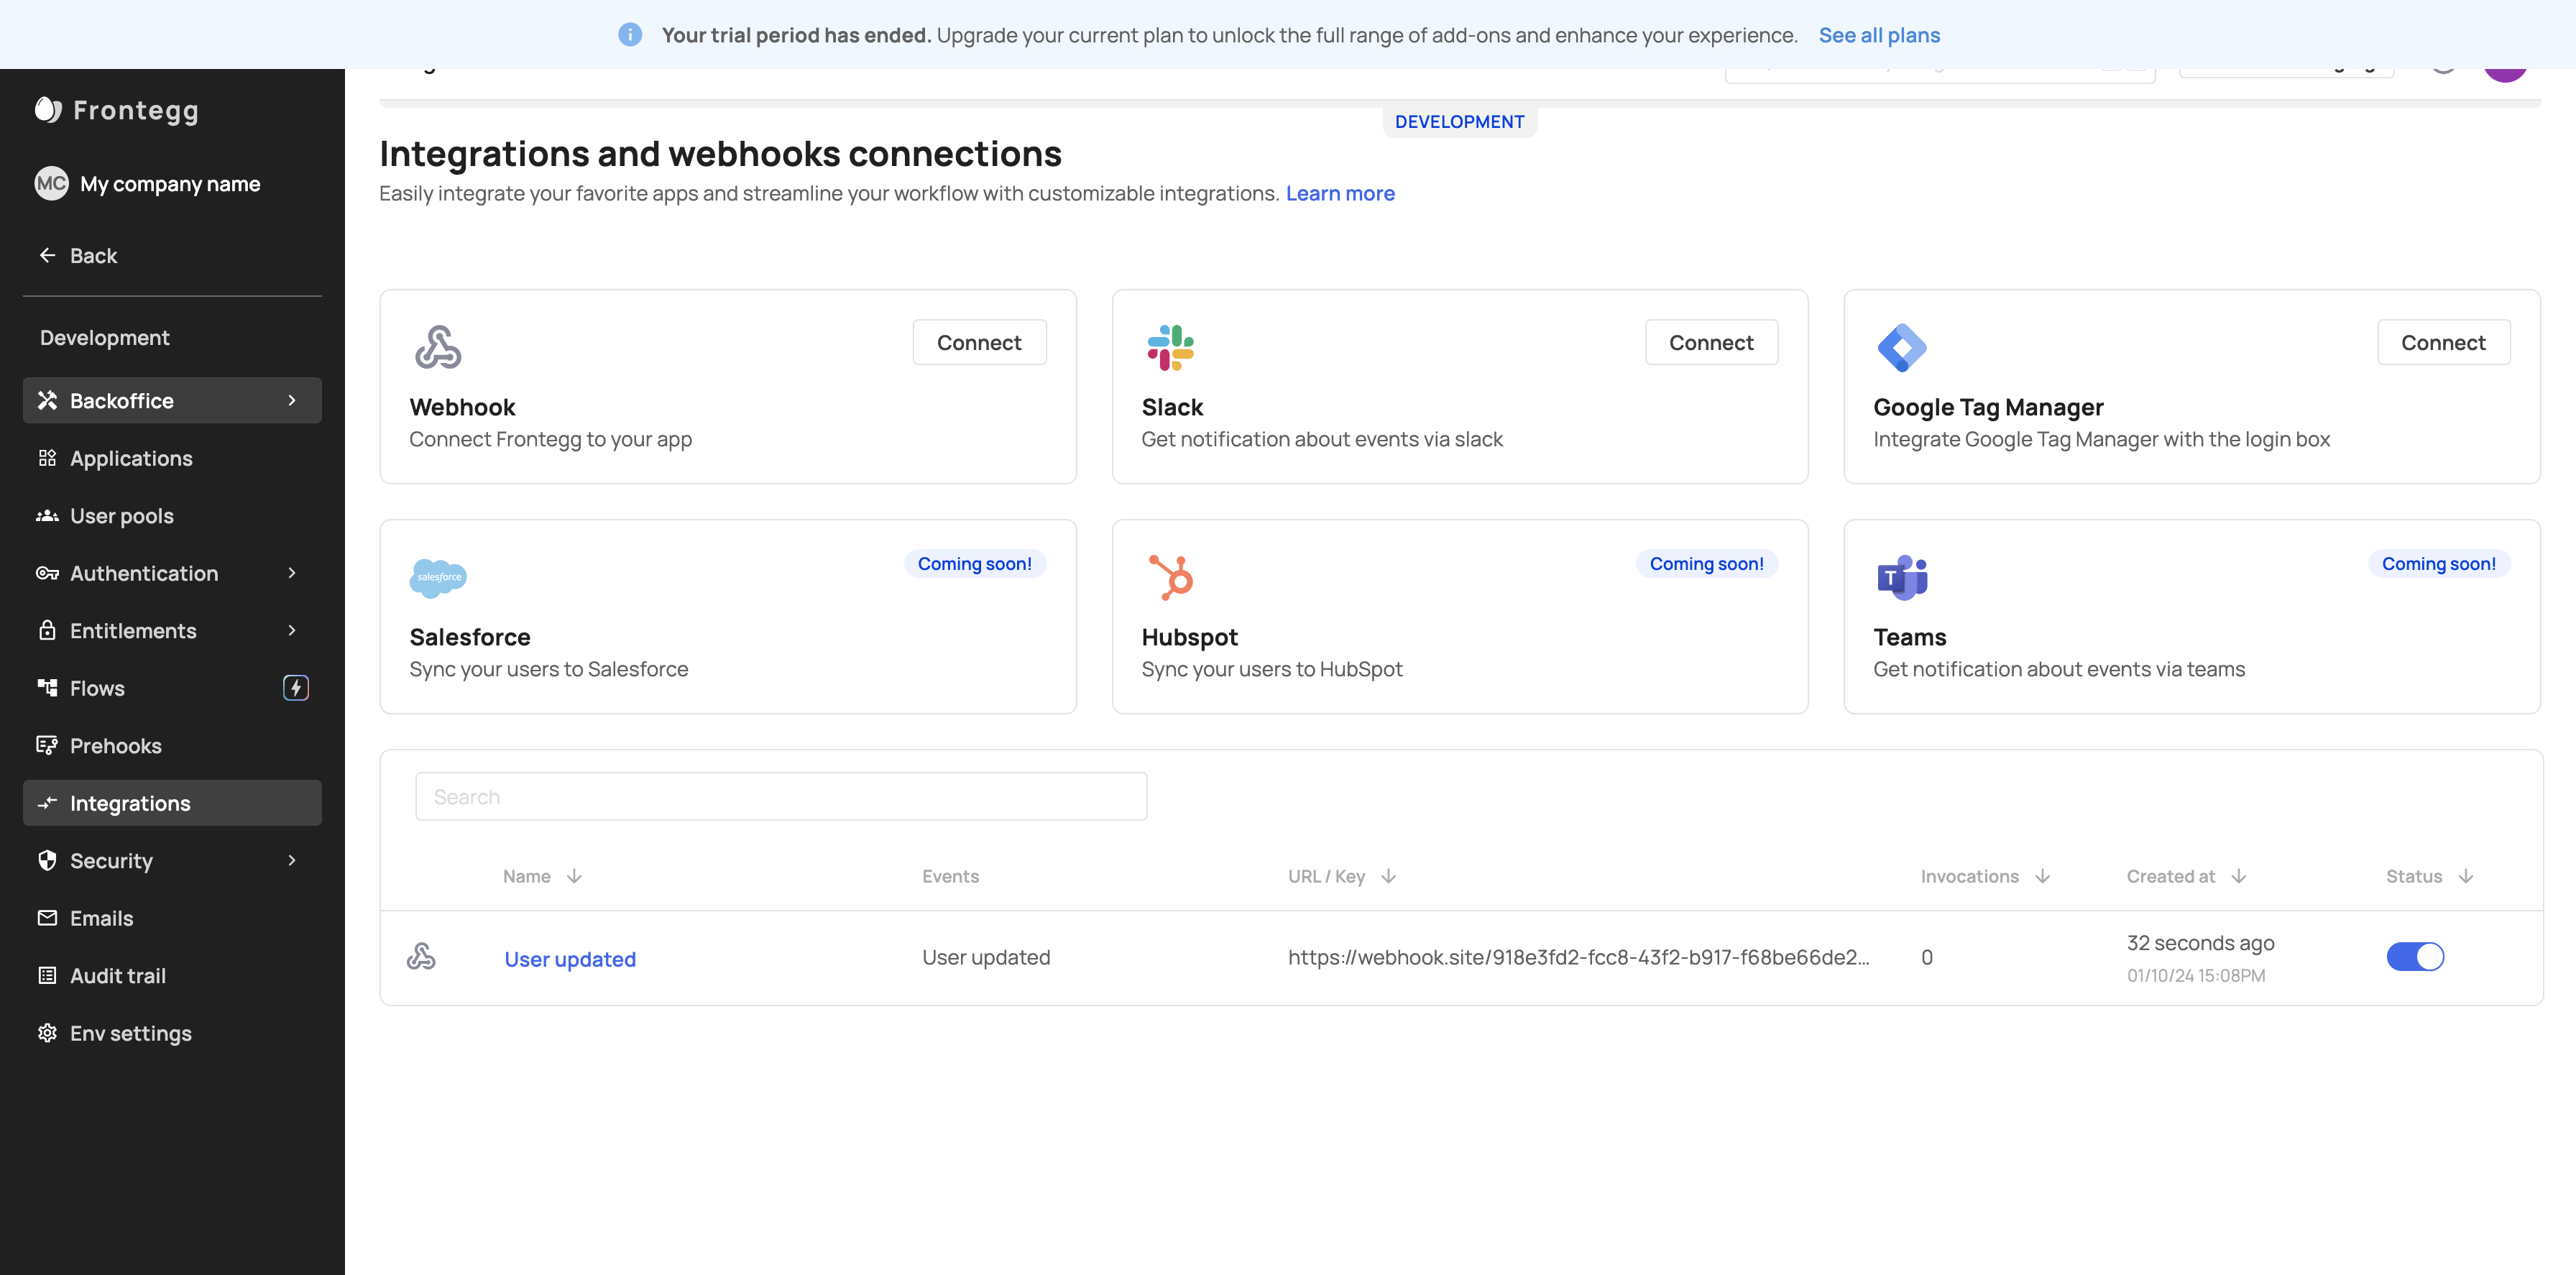The width and height of the screenshot is (2576, 1275).
Task: Sort table by Invocations arrow
Action: pyautogui.click(x=2043, y=876)
